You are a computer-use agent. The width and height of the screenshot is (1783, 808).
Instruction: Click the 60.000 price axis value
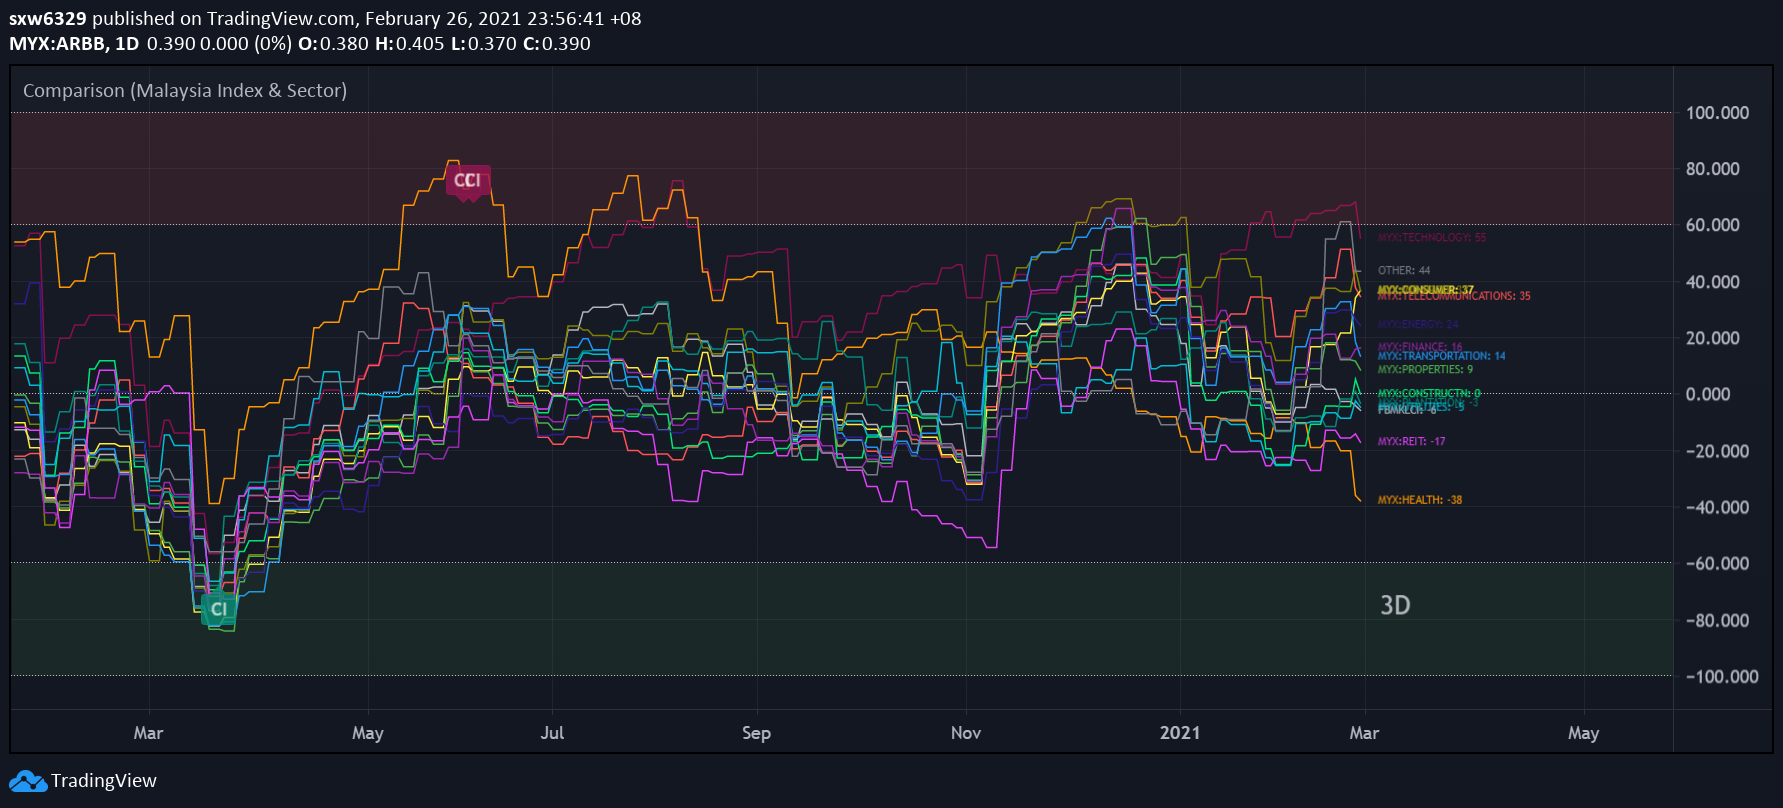pyautogui.click(x=1712, y=225)
